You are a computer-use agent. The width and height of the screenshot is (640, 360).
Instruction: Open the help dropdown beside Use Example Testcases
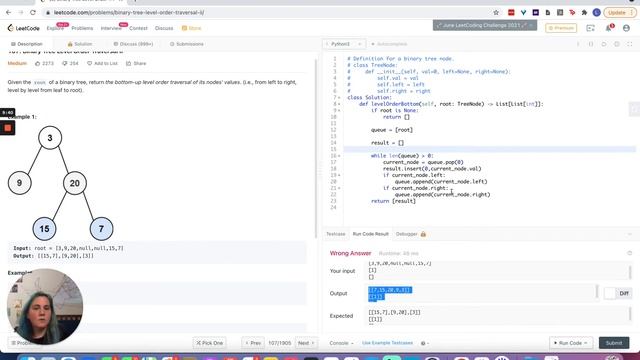[424, 343]
